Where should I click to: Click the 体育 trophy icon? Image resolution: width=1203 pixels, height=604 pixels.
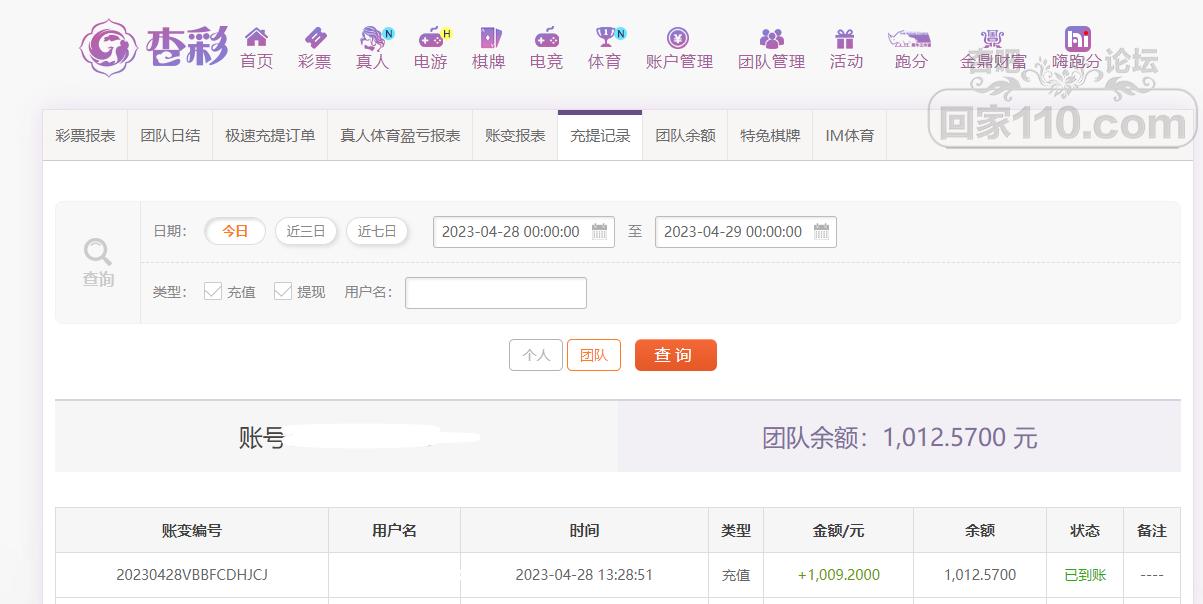[605, 37]
